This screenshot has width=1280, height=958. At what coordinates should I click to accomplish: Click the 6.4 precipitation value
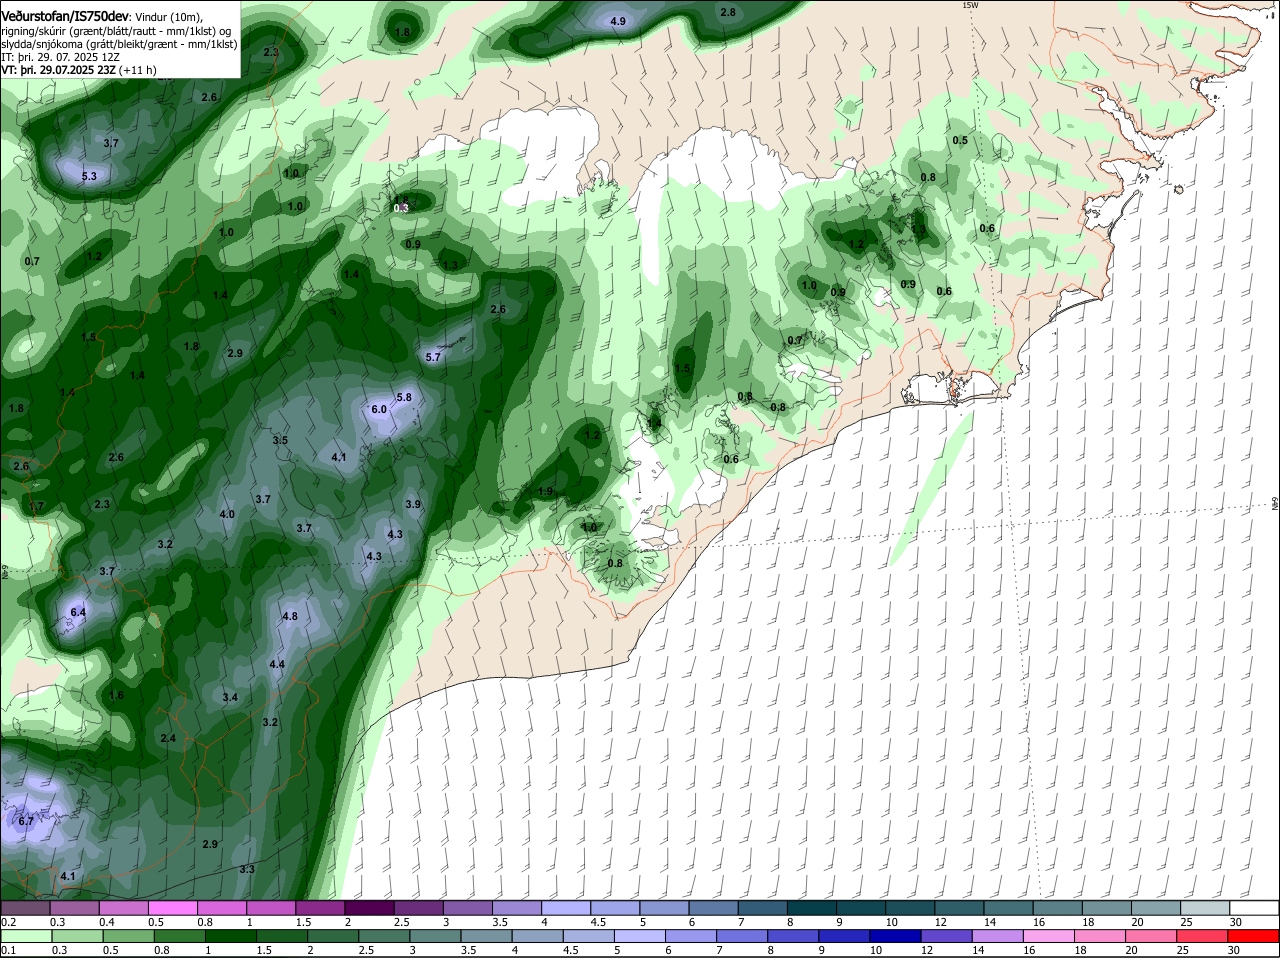coord(78,612)
